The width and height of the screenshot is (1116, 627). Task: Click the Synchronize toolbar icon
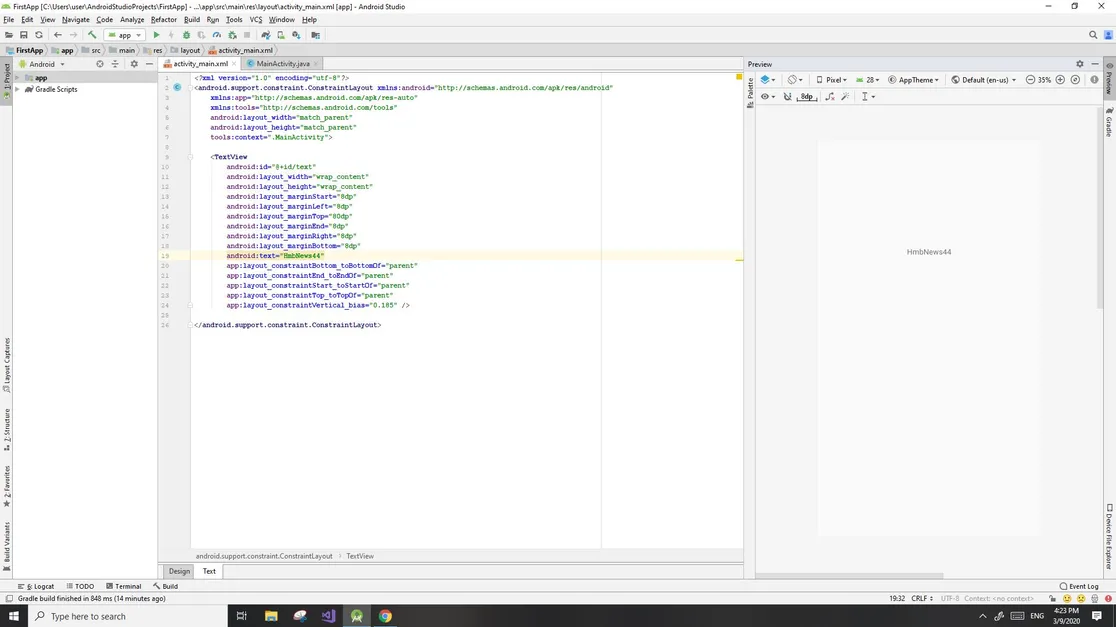point(39,35)
